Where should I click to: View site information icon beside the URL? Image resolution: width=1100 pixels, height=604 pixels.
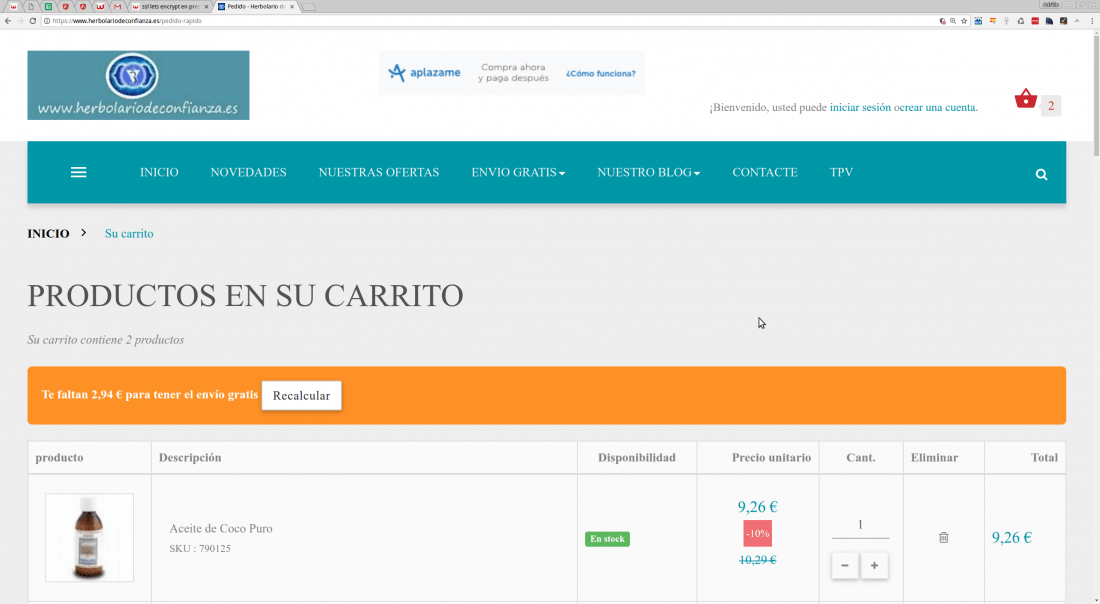click(47, 21)
